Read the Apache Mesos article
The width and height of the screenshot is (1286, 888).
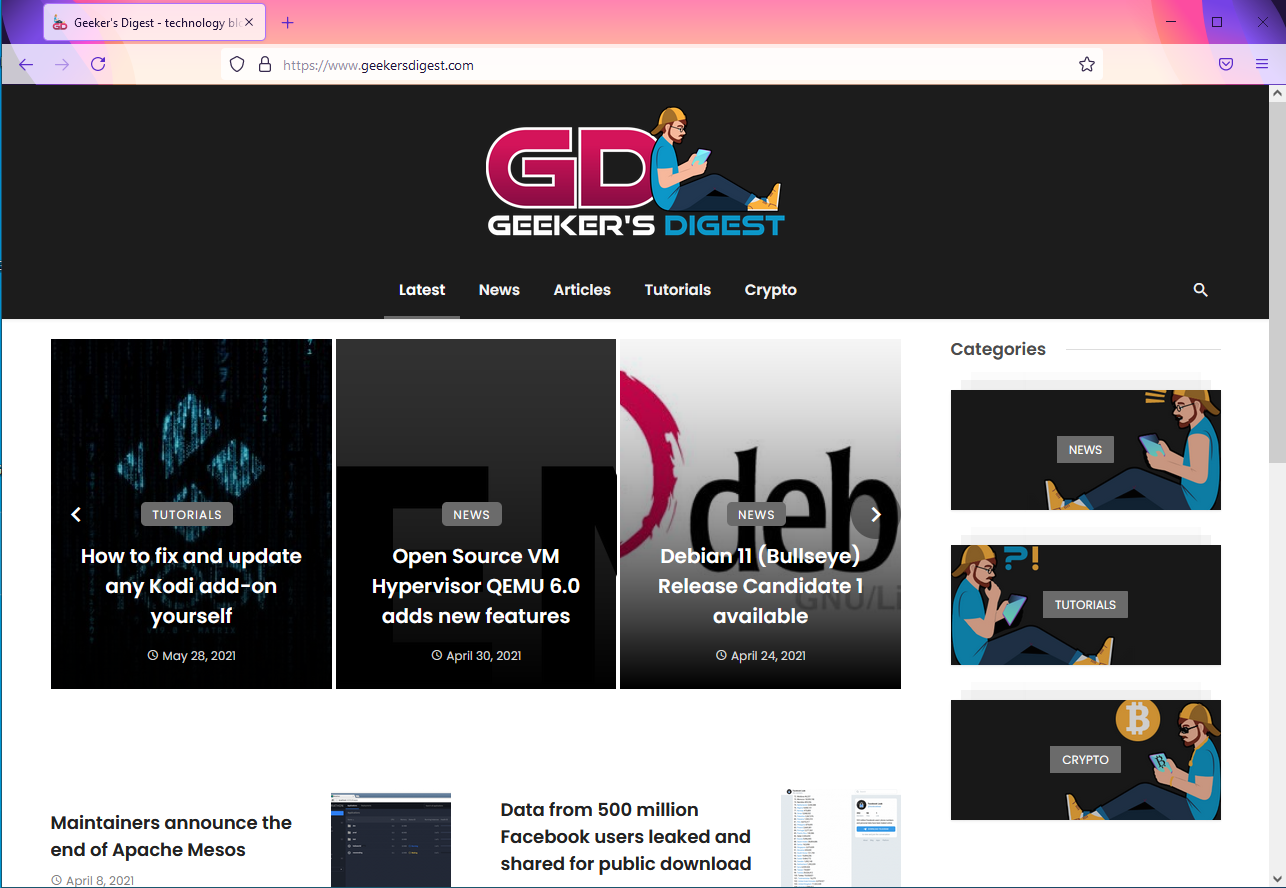pos(171,836)
